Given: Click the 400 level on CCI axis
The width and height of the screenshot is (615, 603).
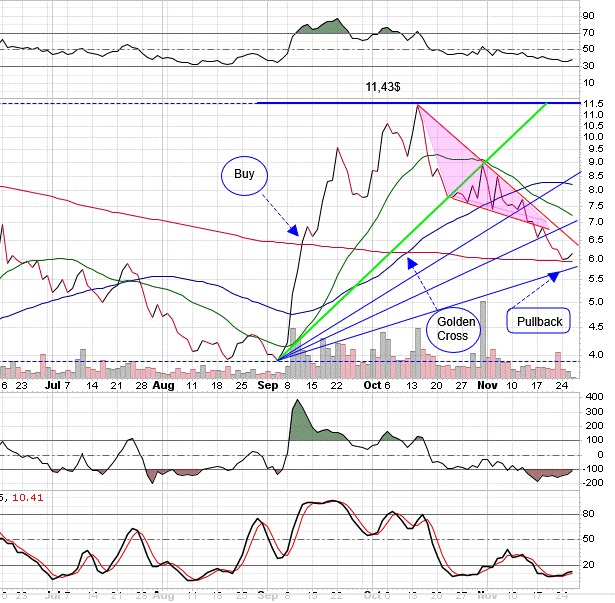Looking at the screenshot, I should tap(593, 398).
